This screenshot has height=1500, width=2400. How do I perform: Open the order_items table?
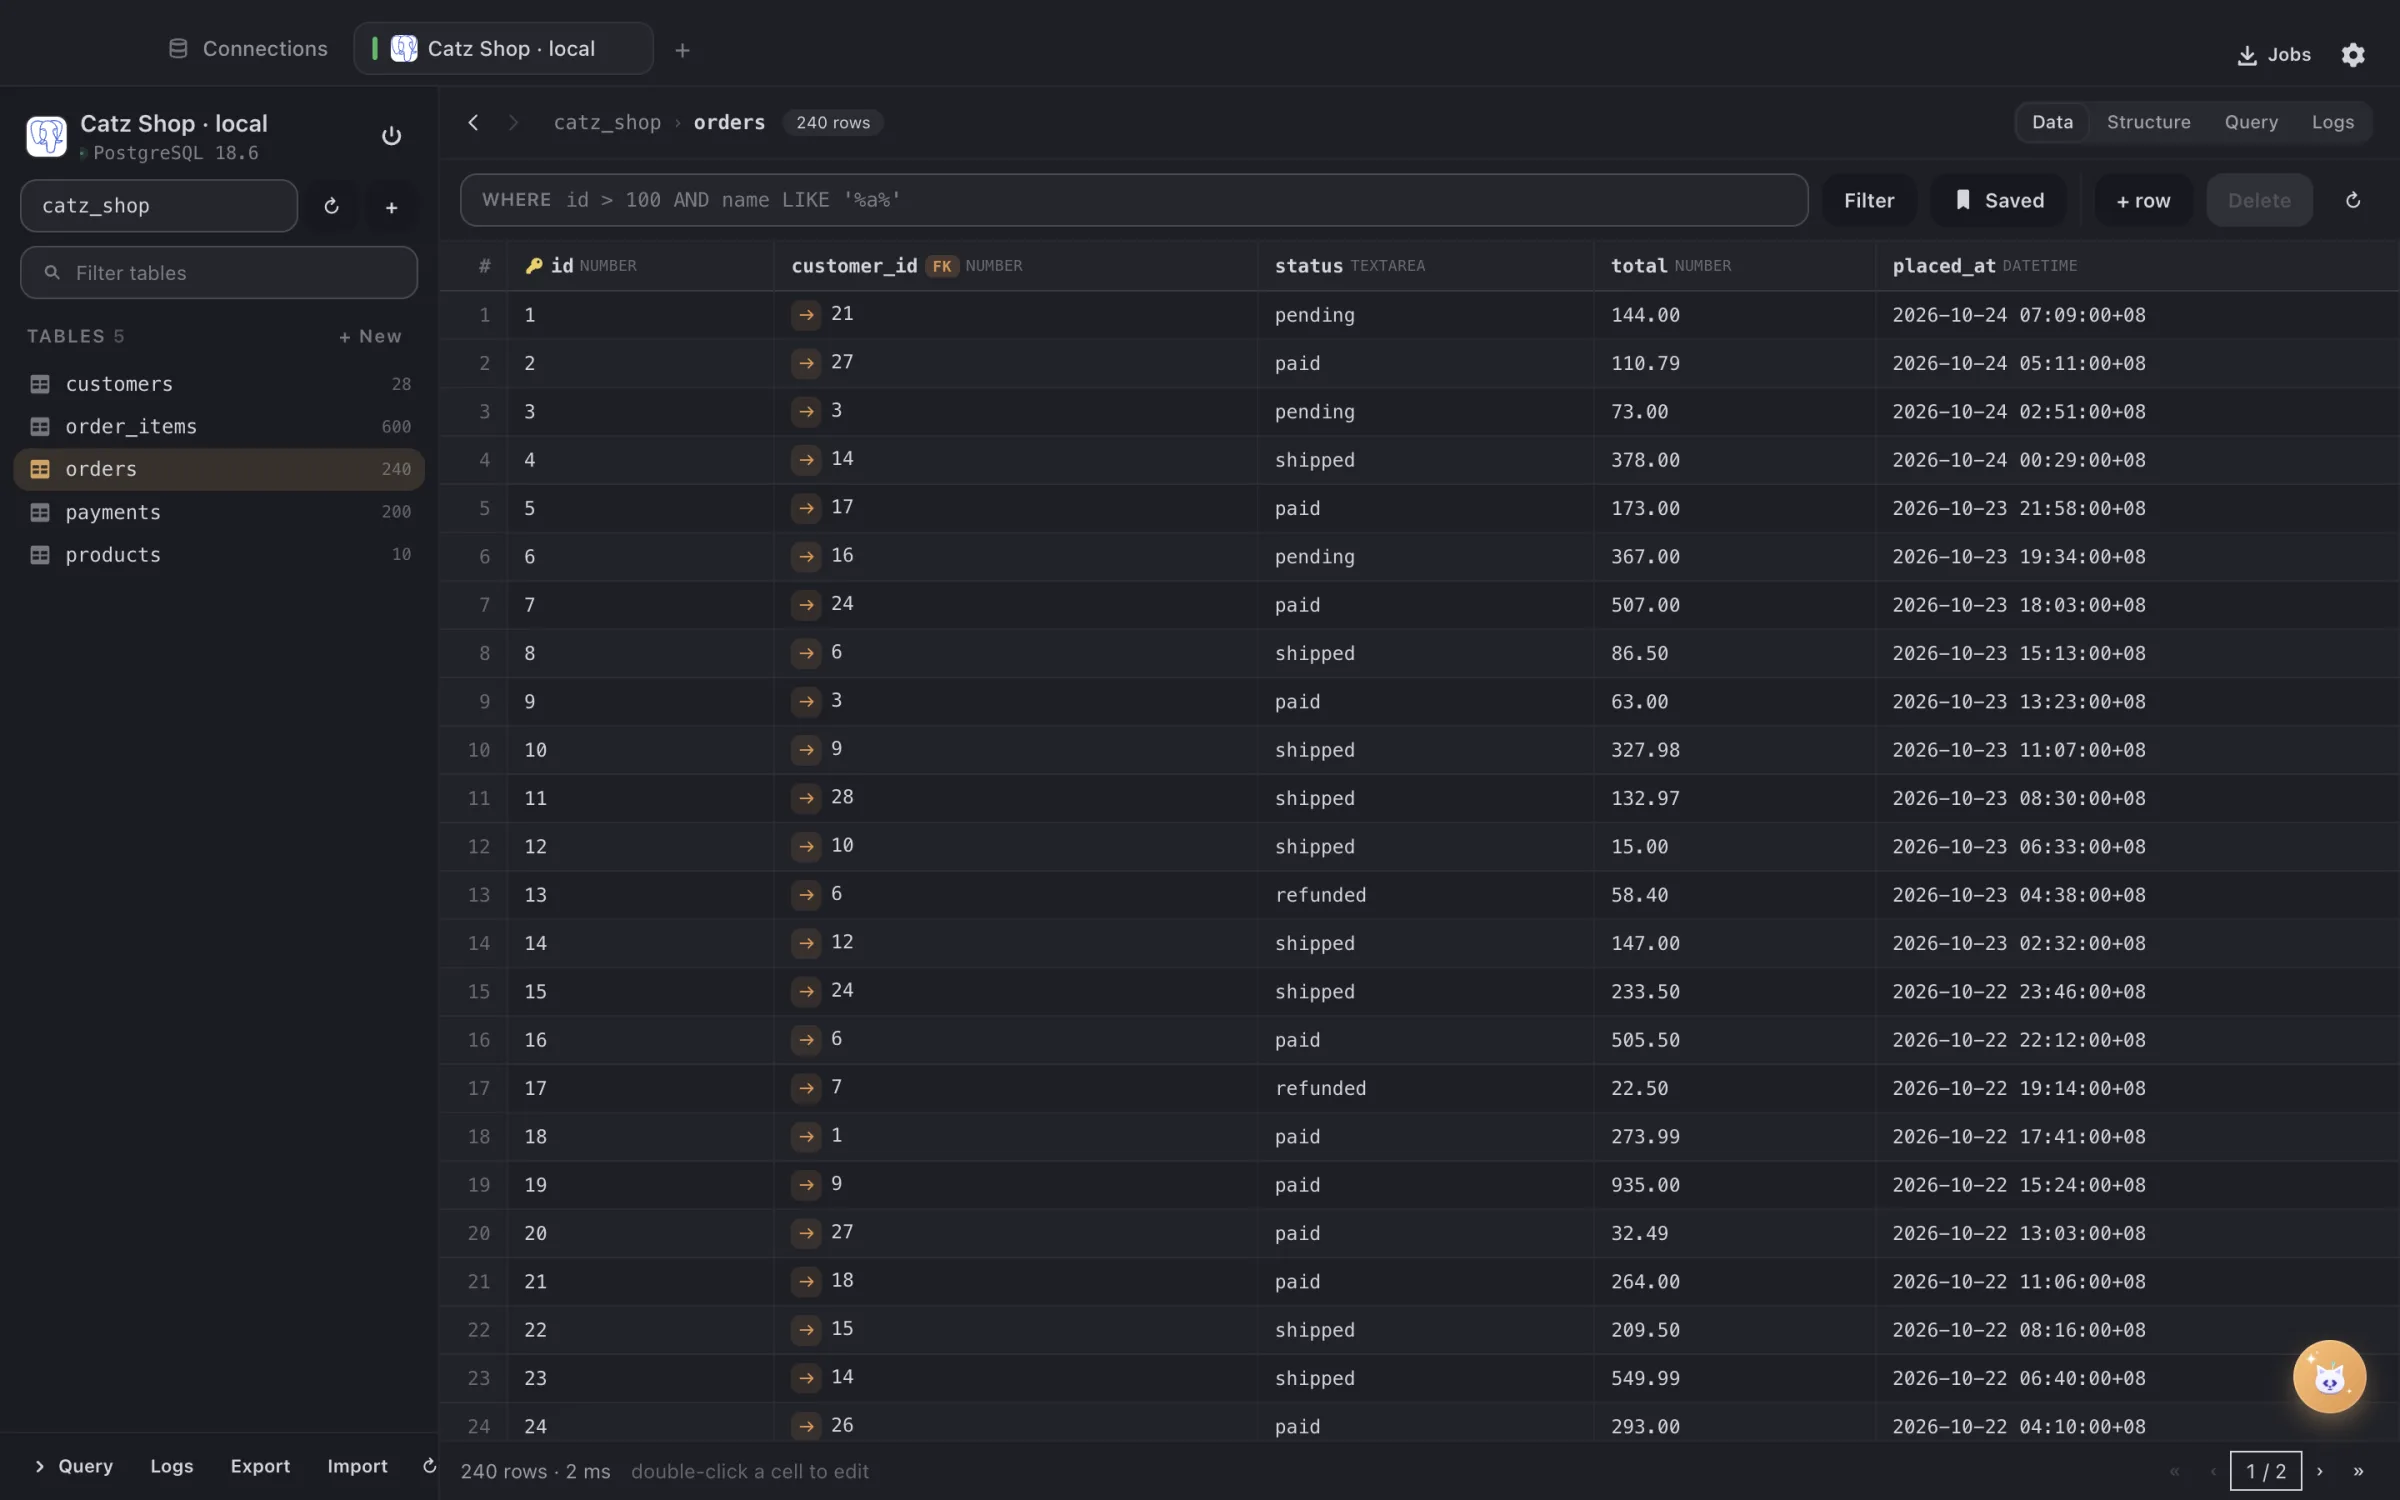click(x=219, y=427)
